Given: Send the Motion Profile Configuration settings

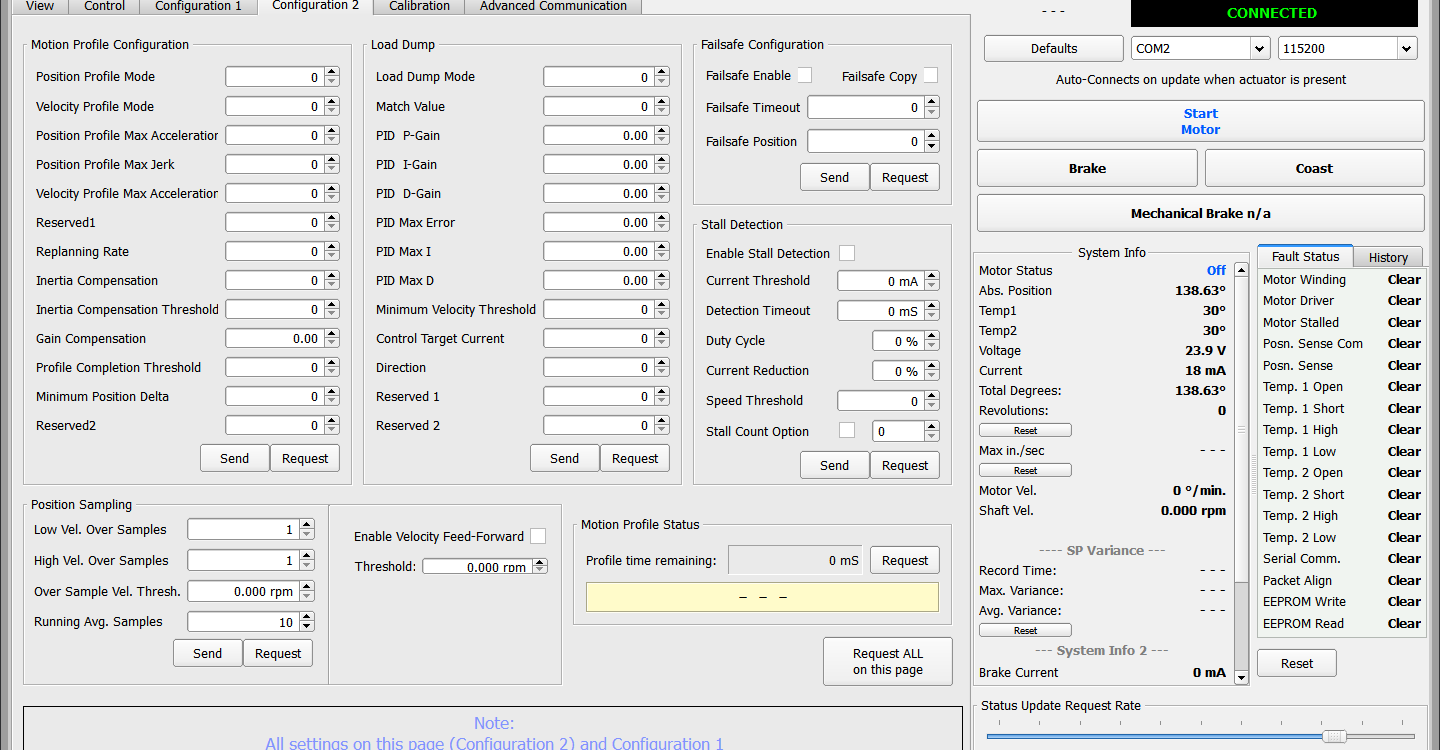Looking at the screenshot, I should tap(235, 458).
